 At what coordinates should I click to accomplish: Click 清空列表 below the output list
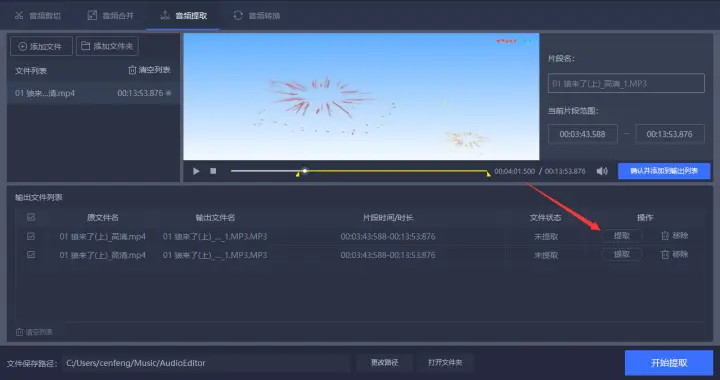34,332
